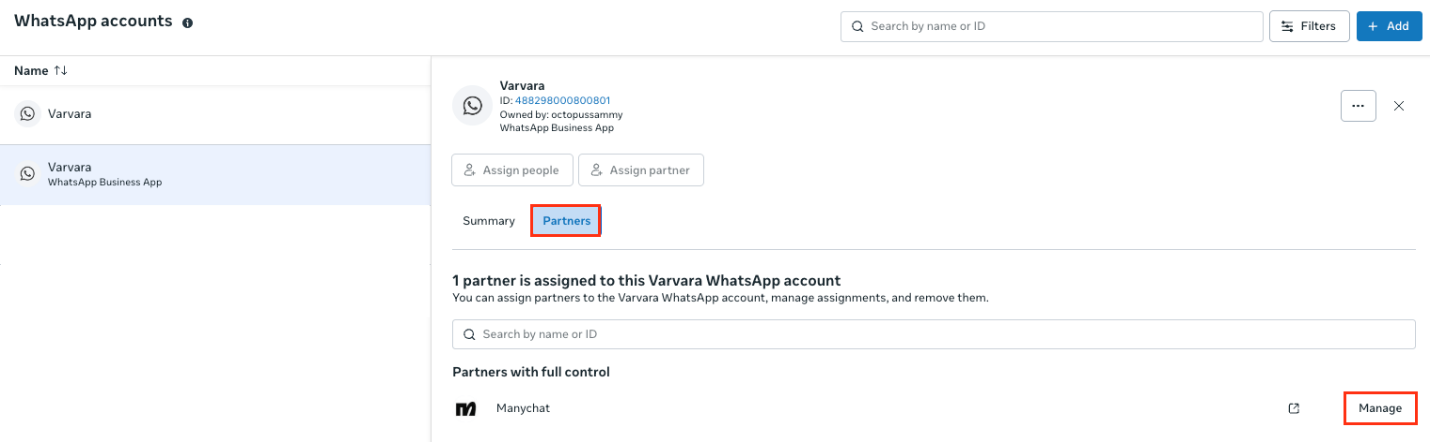Close the Varvara details panel
This screenshot has width=1430, height=442.
click(x=1399, y=106)
